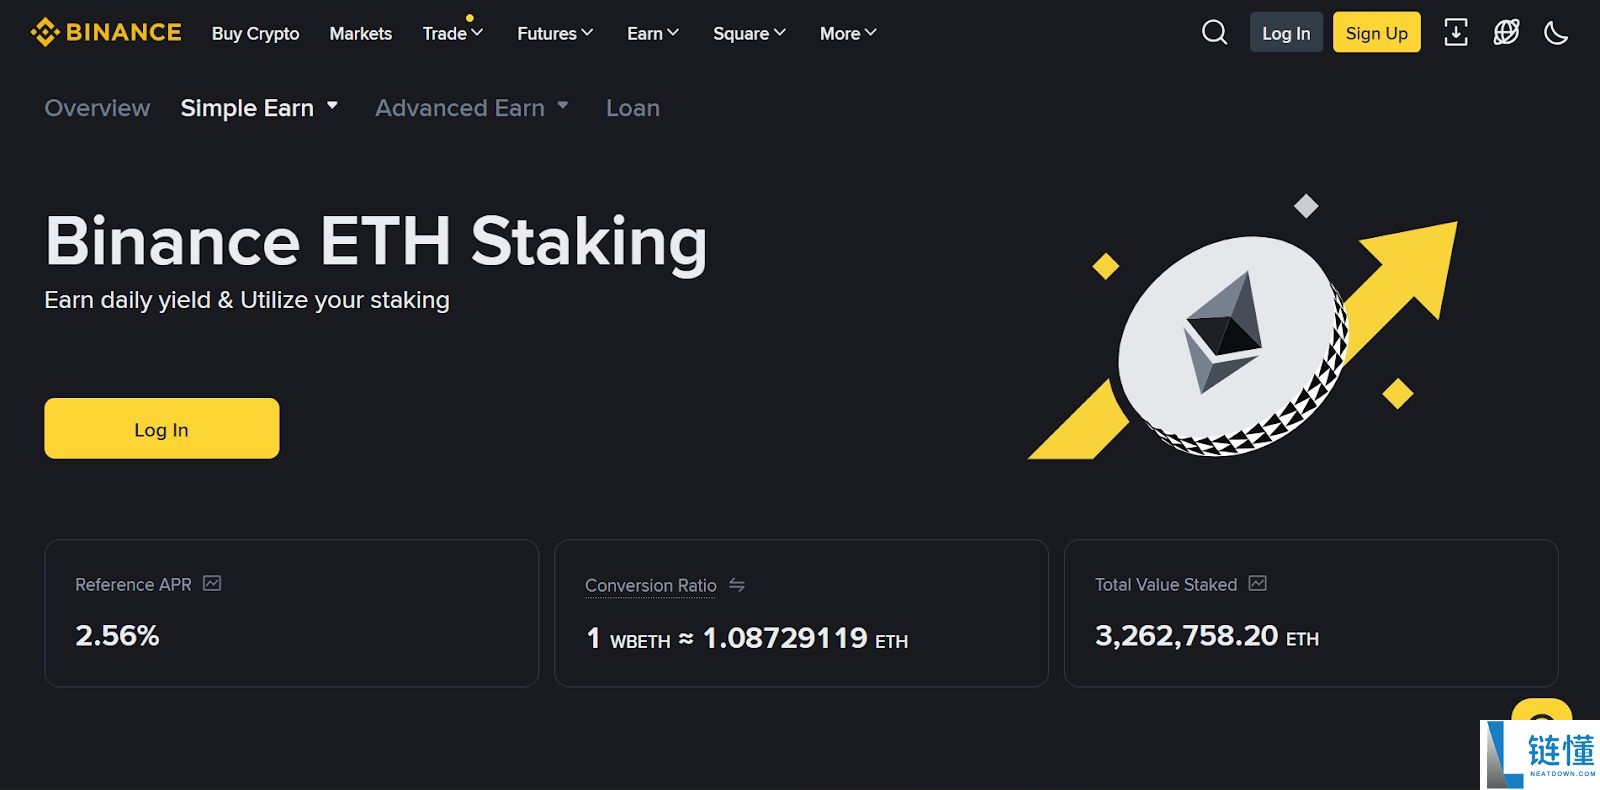Expand the Earn menu dropdown
Screen dimensions: 1600x790
point(653,33)
